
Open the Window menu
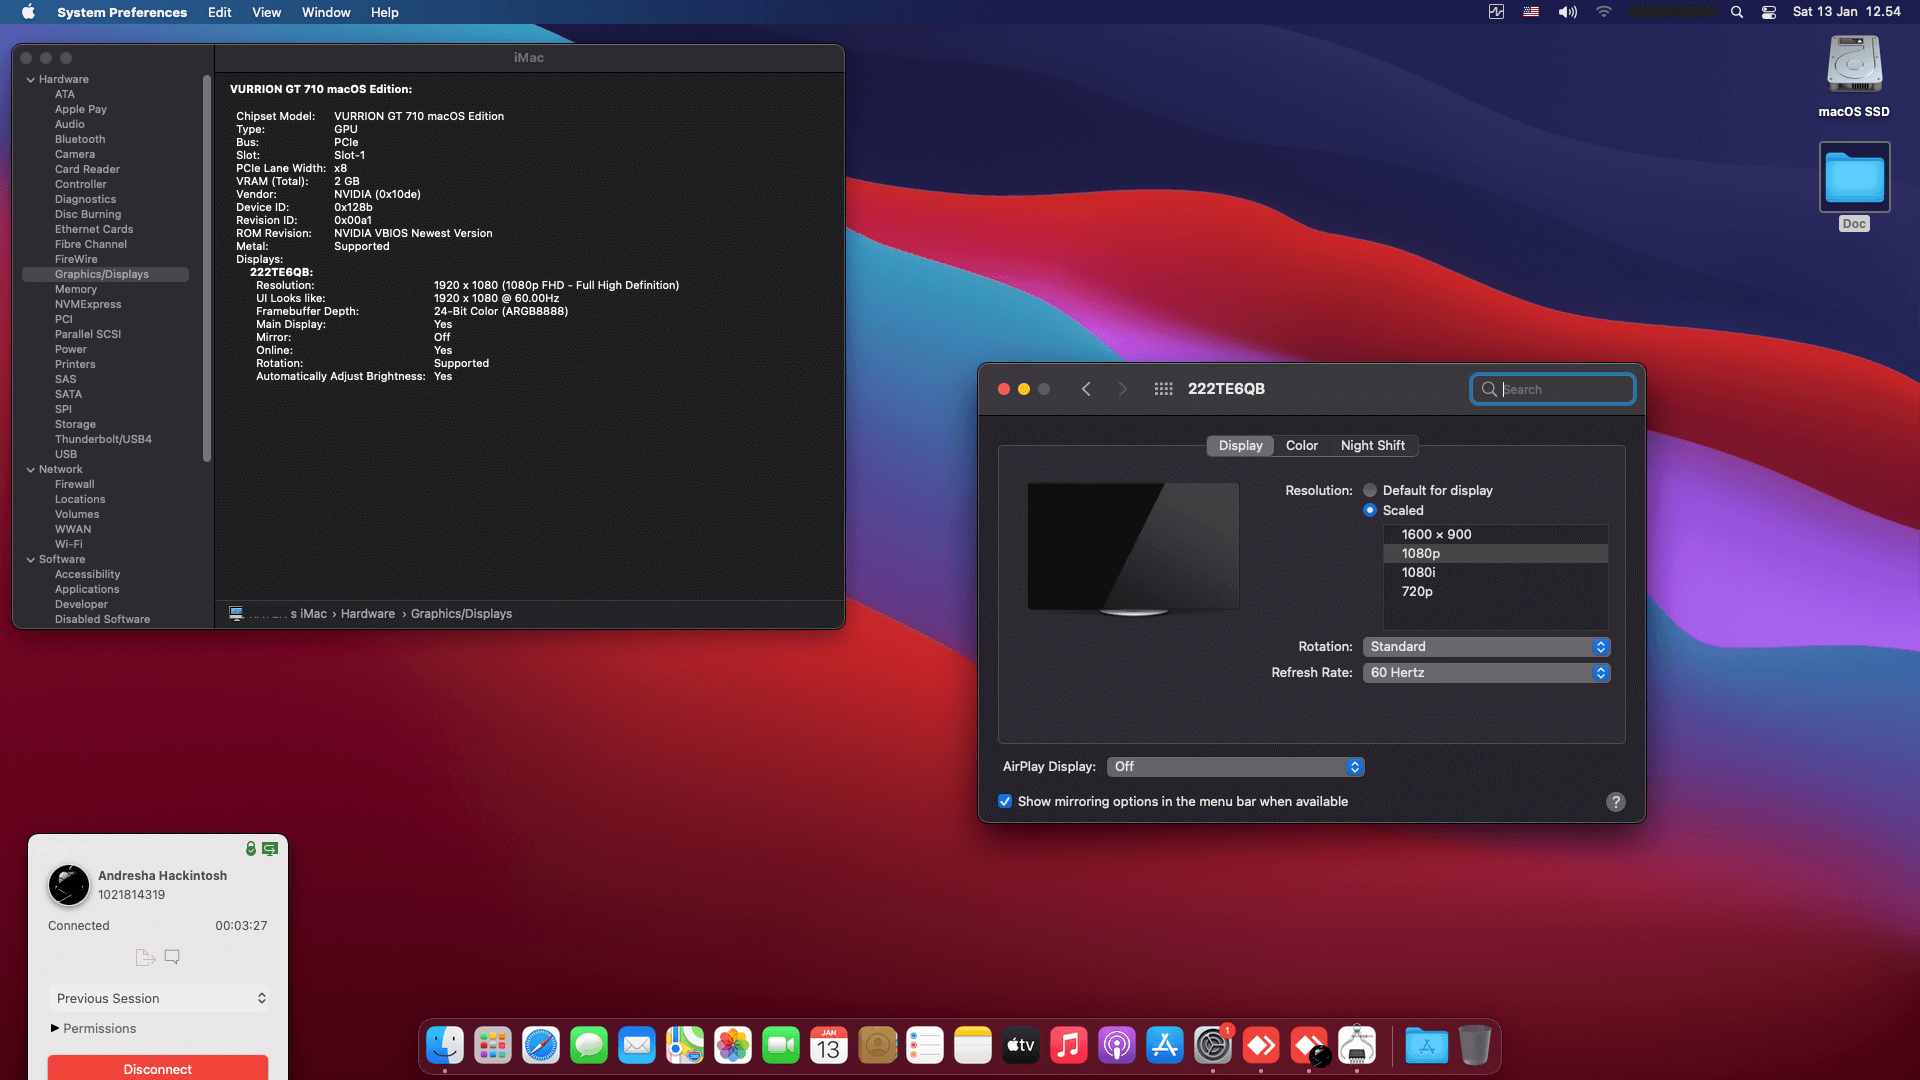(326, 12)
